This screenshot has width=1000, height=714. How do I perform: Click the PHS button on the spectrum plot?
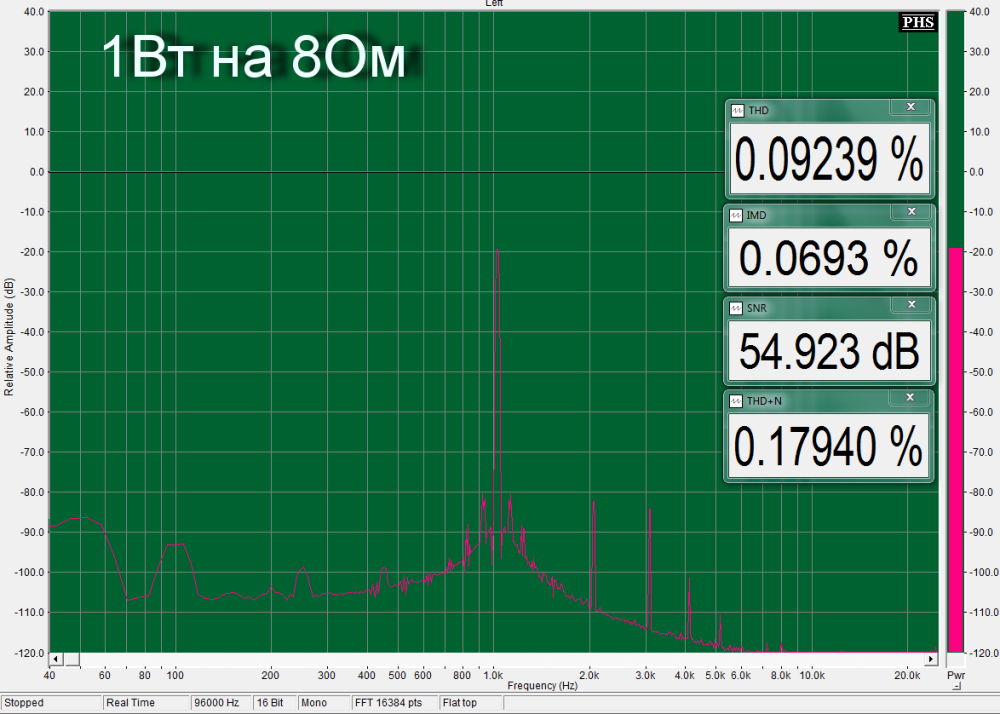pyautogui.click(x=918, y=22)
